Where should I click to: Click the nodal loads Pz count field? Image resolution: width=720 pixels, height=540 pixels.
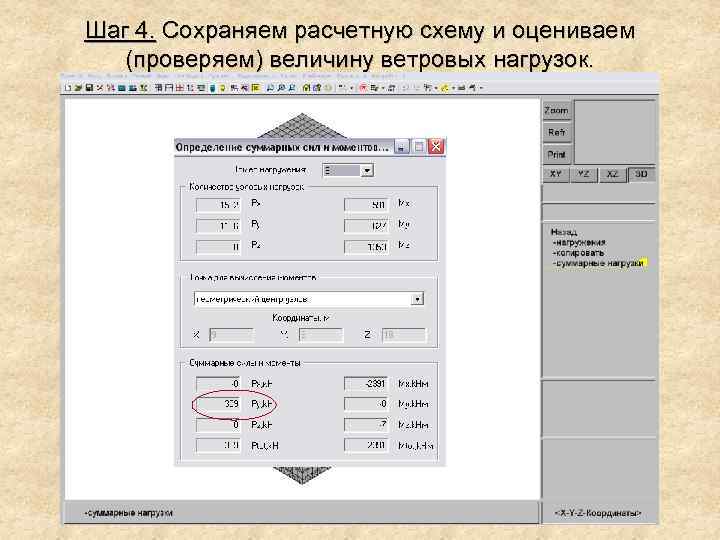218,247
